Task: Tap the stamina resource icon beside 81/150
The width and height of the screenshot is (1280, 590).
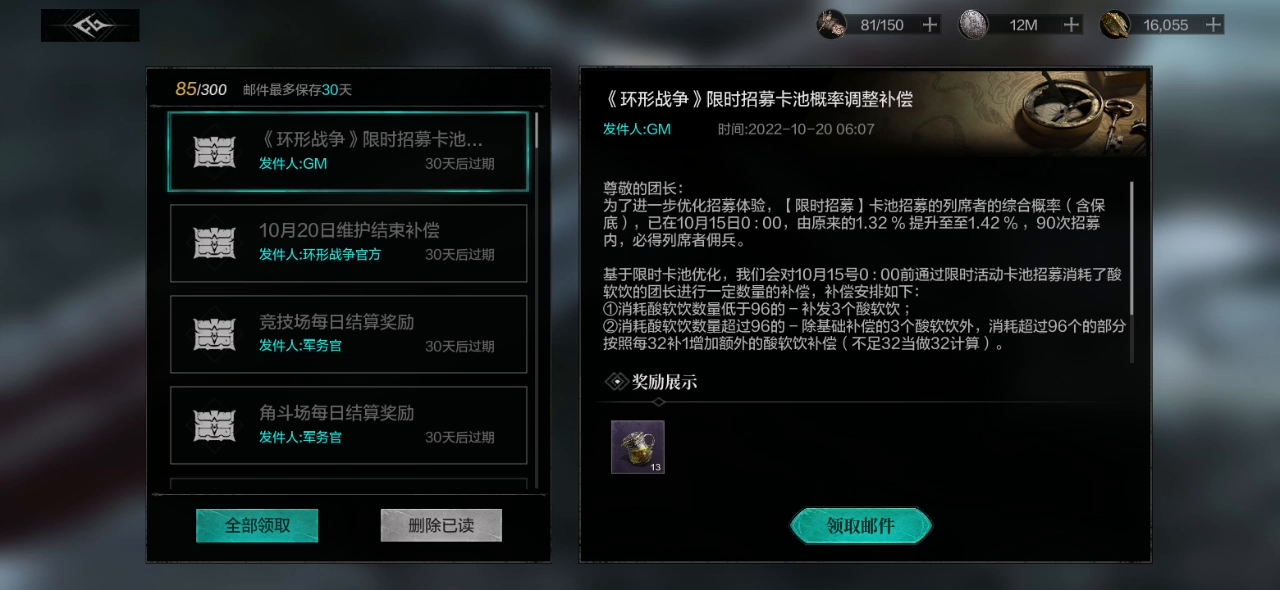Action: coord(832,24)
